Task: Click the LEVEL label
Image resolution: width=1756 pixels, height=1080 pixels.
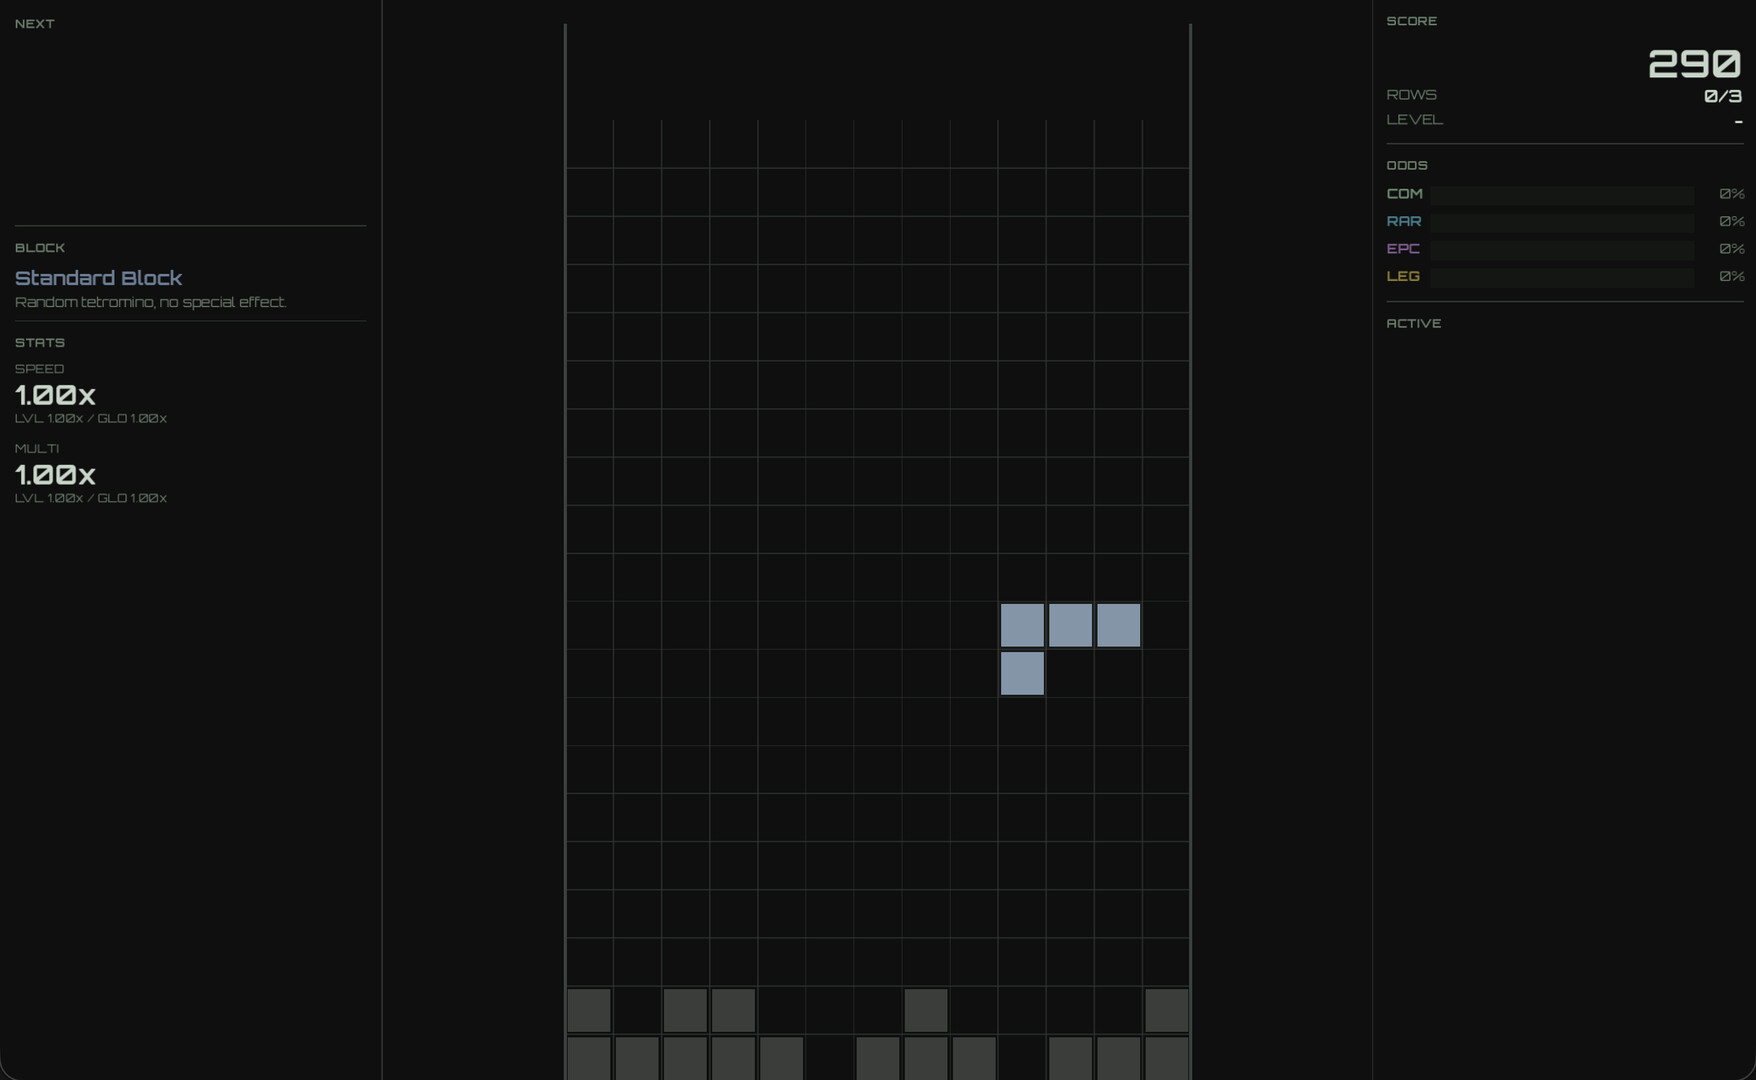Action: pos(1415,120)
